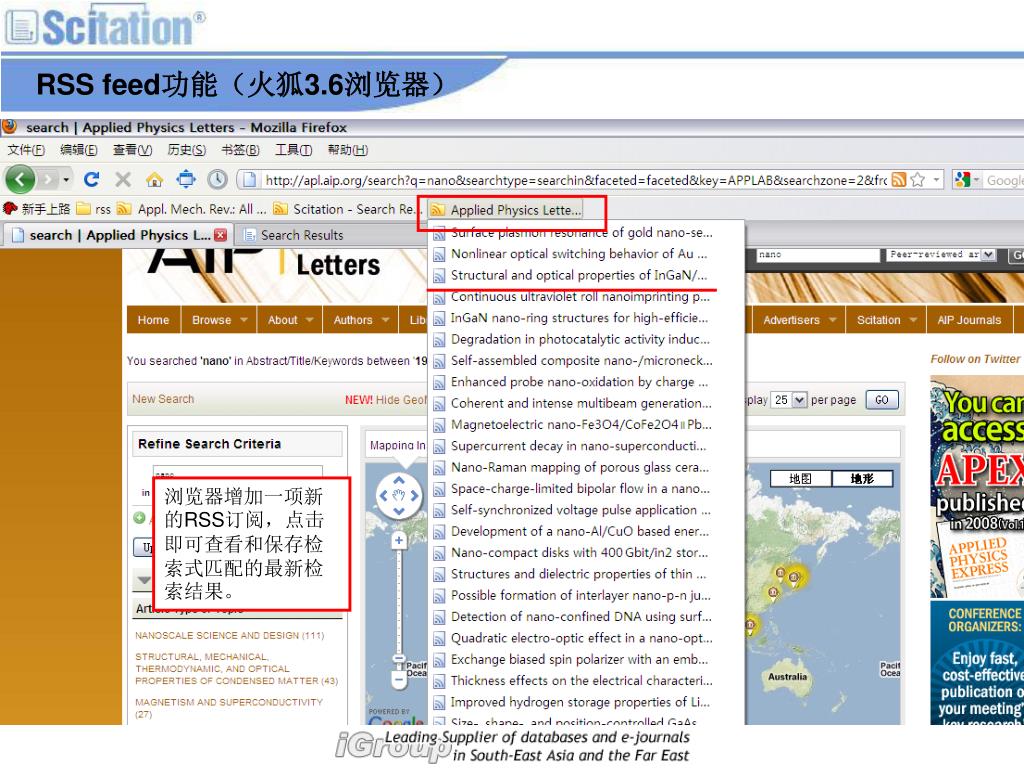
Task: Click the map pan control compass
Action: 399,496
